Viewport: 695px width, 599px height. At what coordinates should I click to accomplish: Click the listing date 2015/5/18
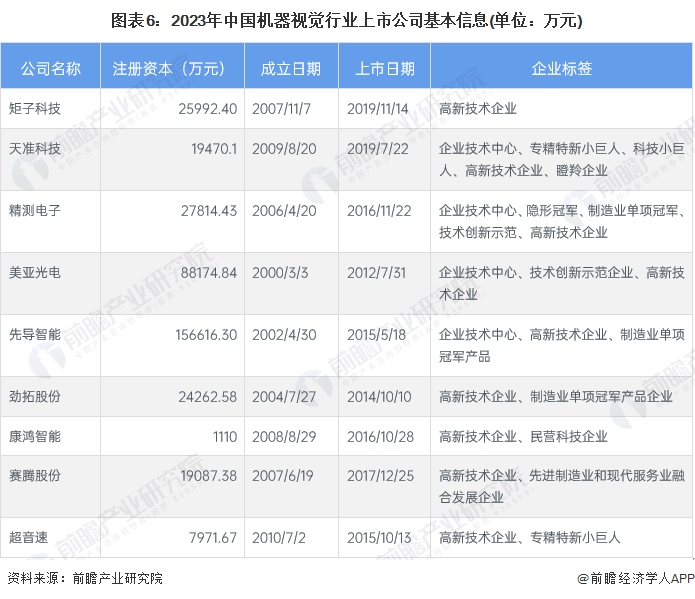pos(376,335)
